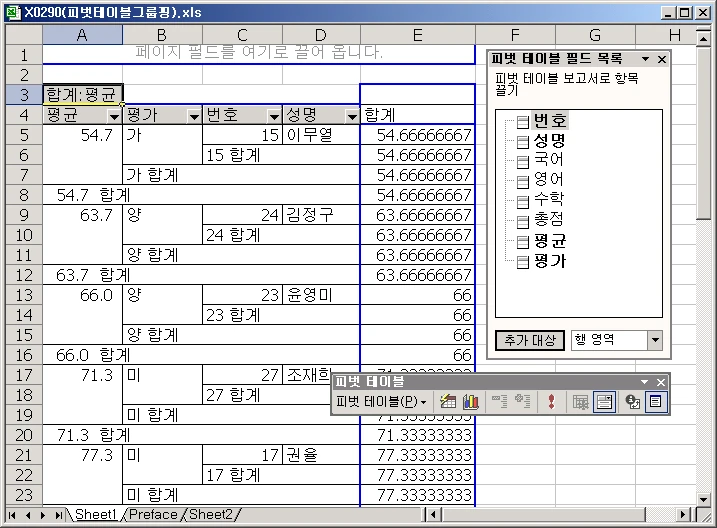Switch to the Preface sheet tab
717x528 pixels.
[x=153, y=515]
